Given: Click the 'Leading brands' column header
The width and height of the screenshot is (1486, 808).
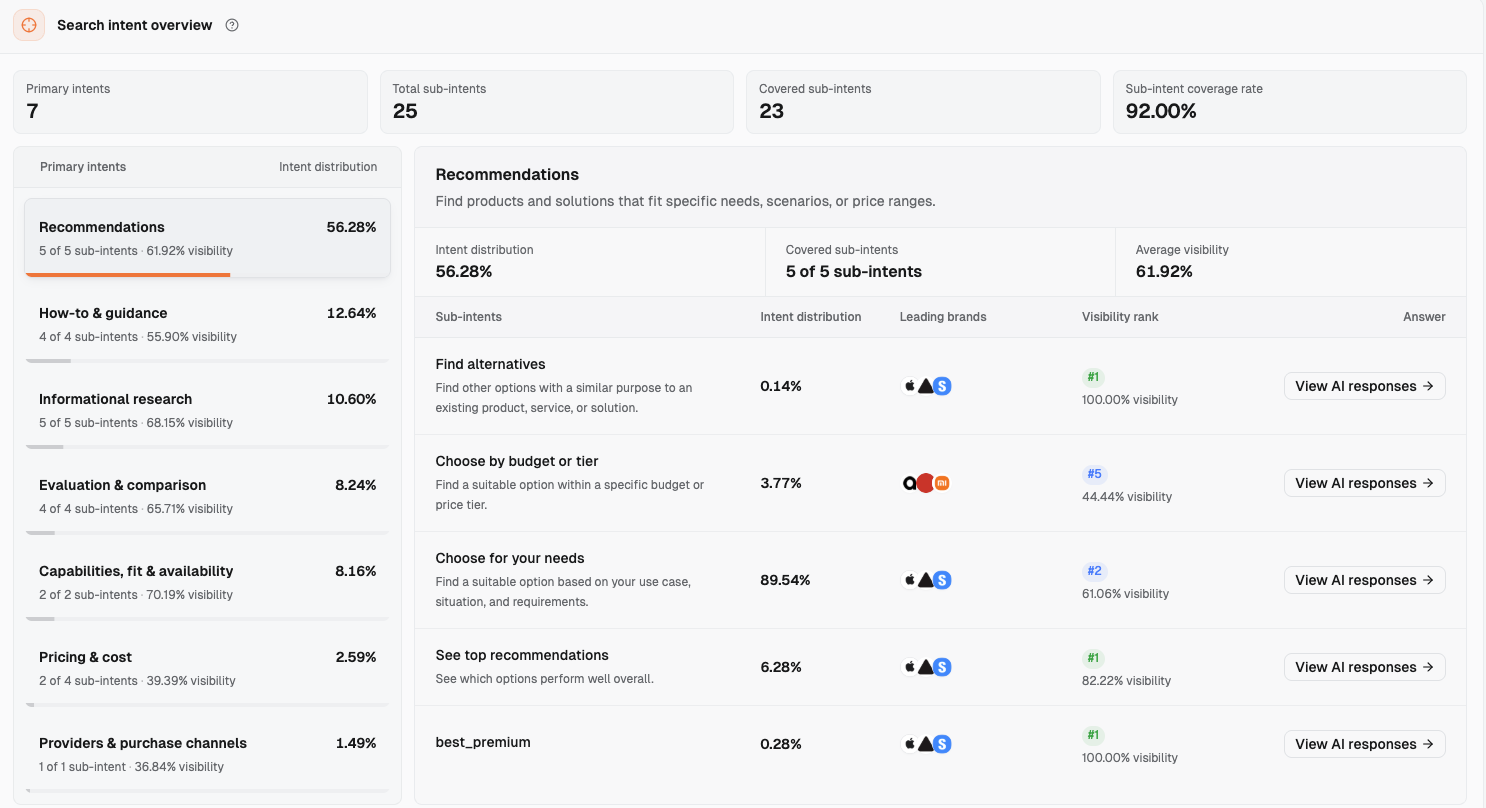Looking at the screenshot, I should tap(943, 317).
